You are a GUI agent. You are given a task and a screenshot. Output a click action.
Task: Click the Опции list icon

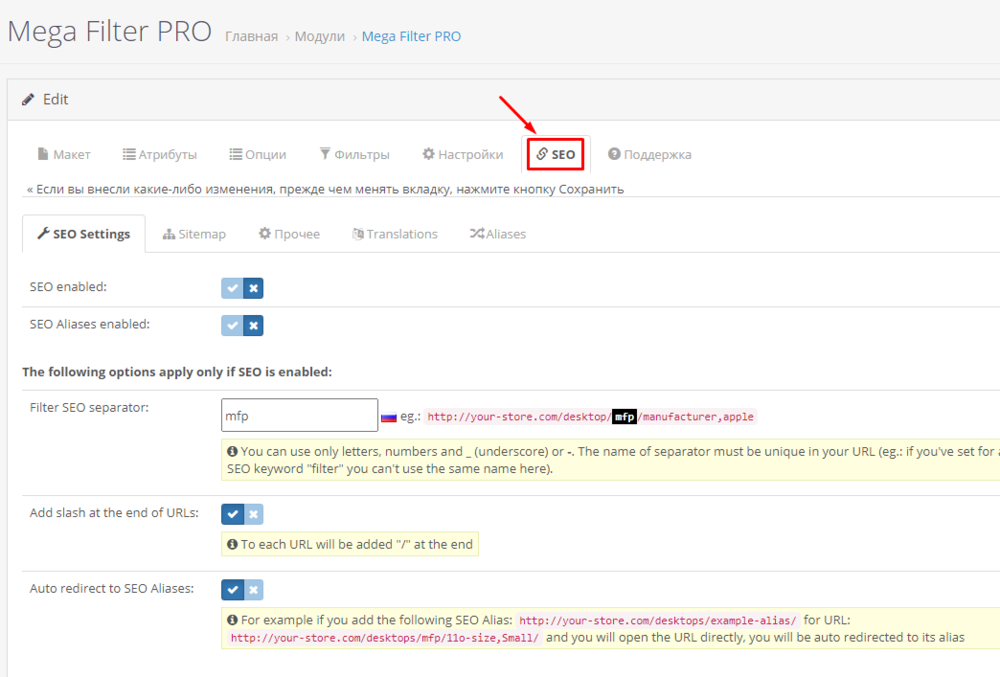tap(236, 154)
